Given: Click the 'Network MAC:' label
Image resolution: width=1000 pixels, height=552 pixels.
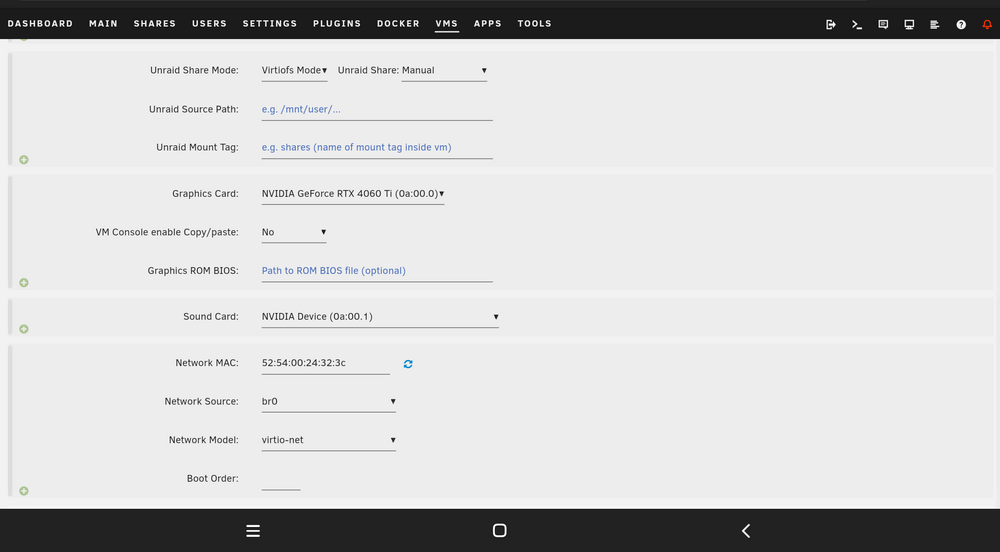Looking at the screenshot, I should pyautogui.click(x=207, y=363).
